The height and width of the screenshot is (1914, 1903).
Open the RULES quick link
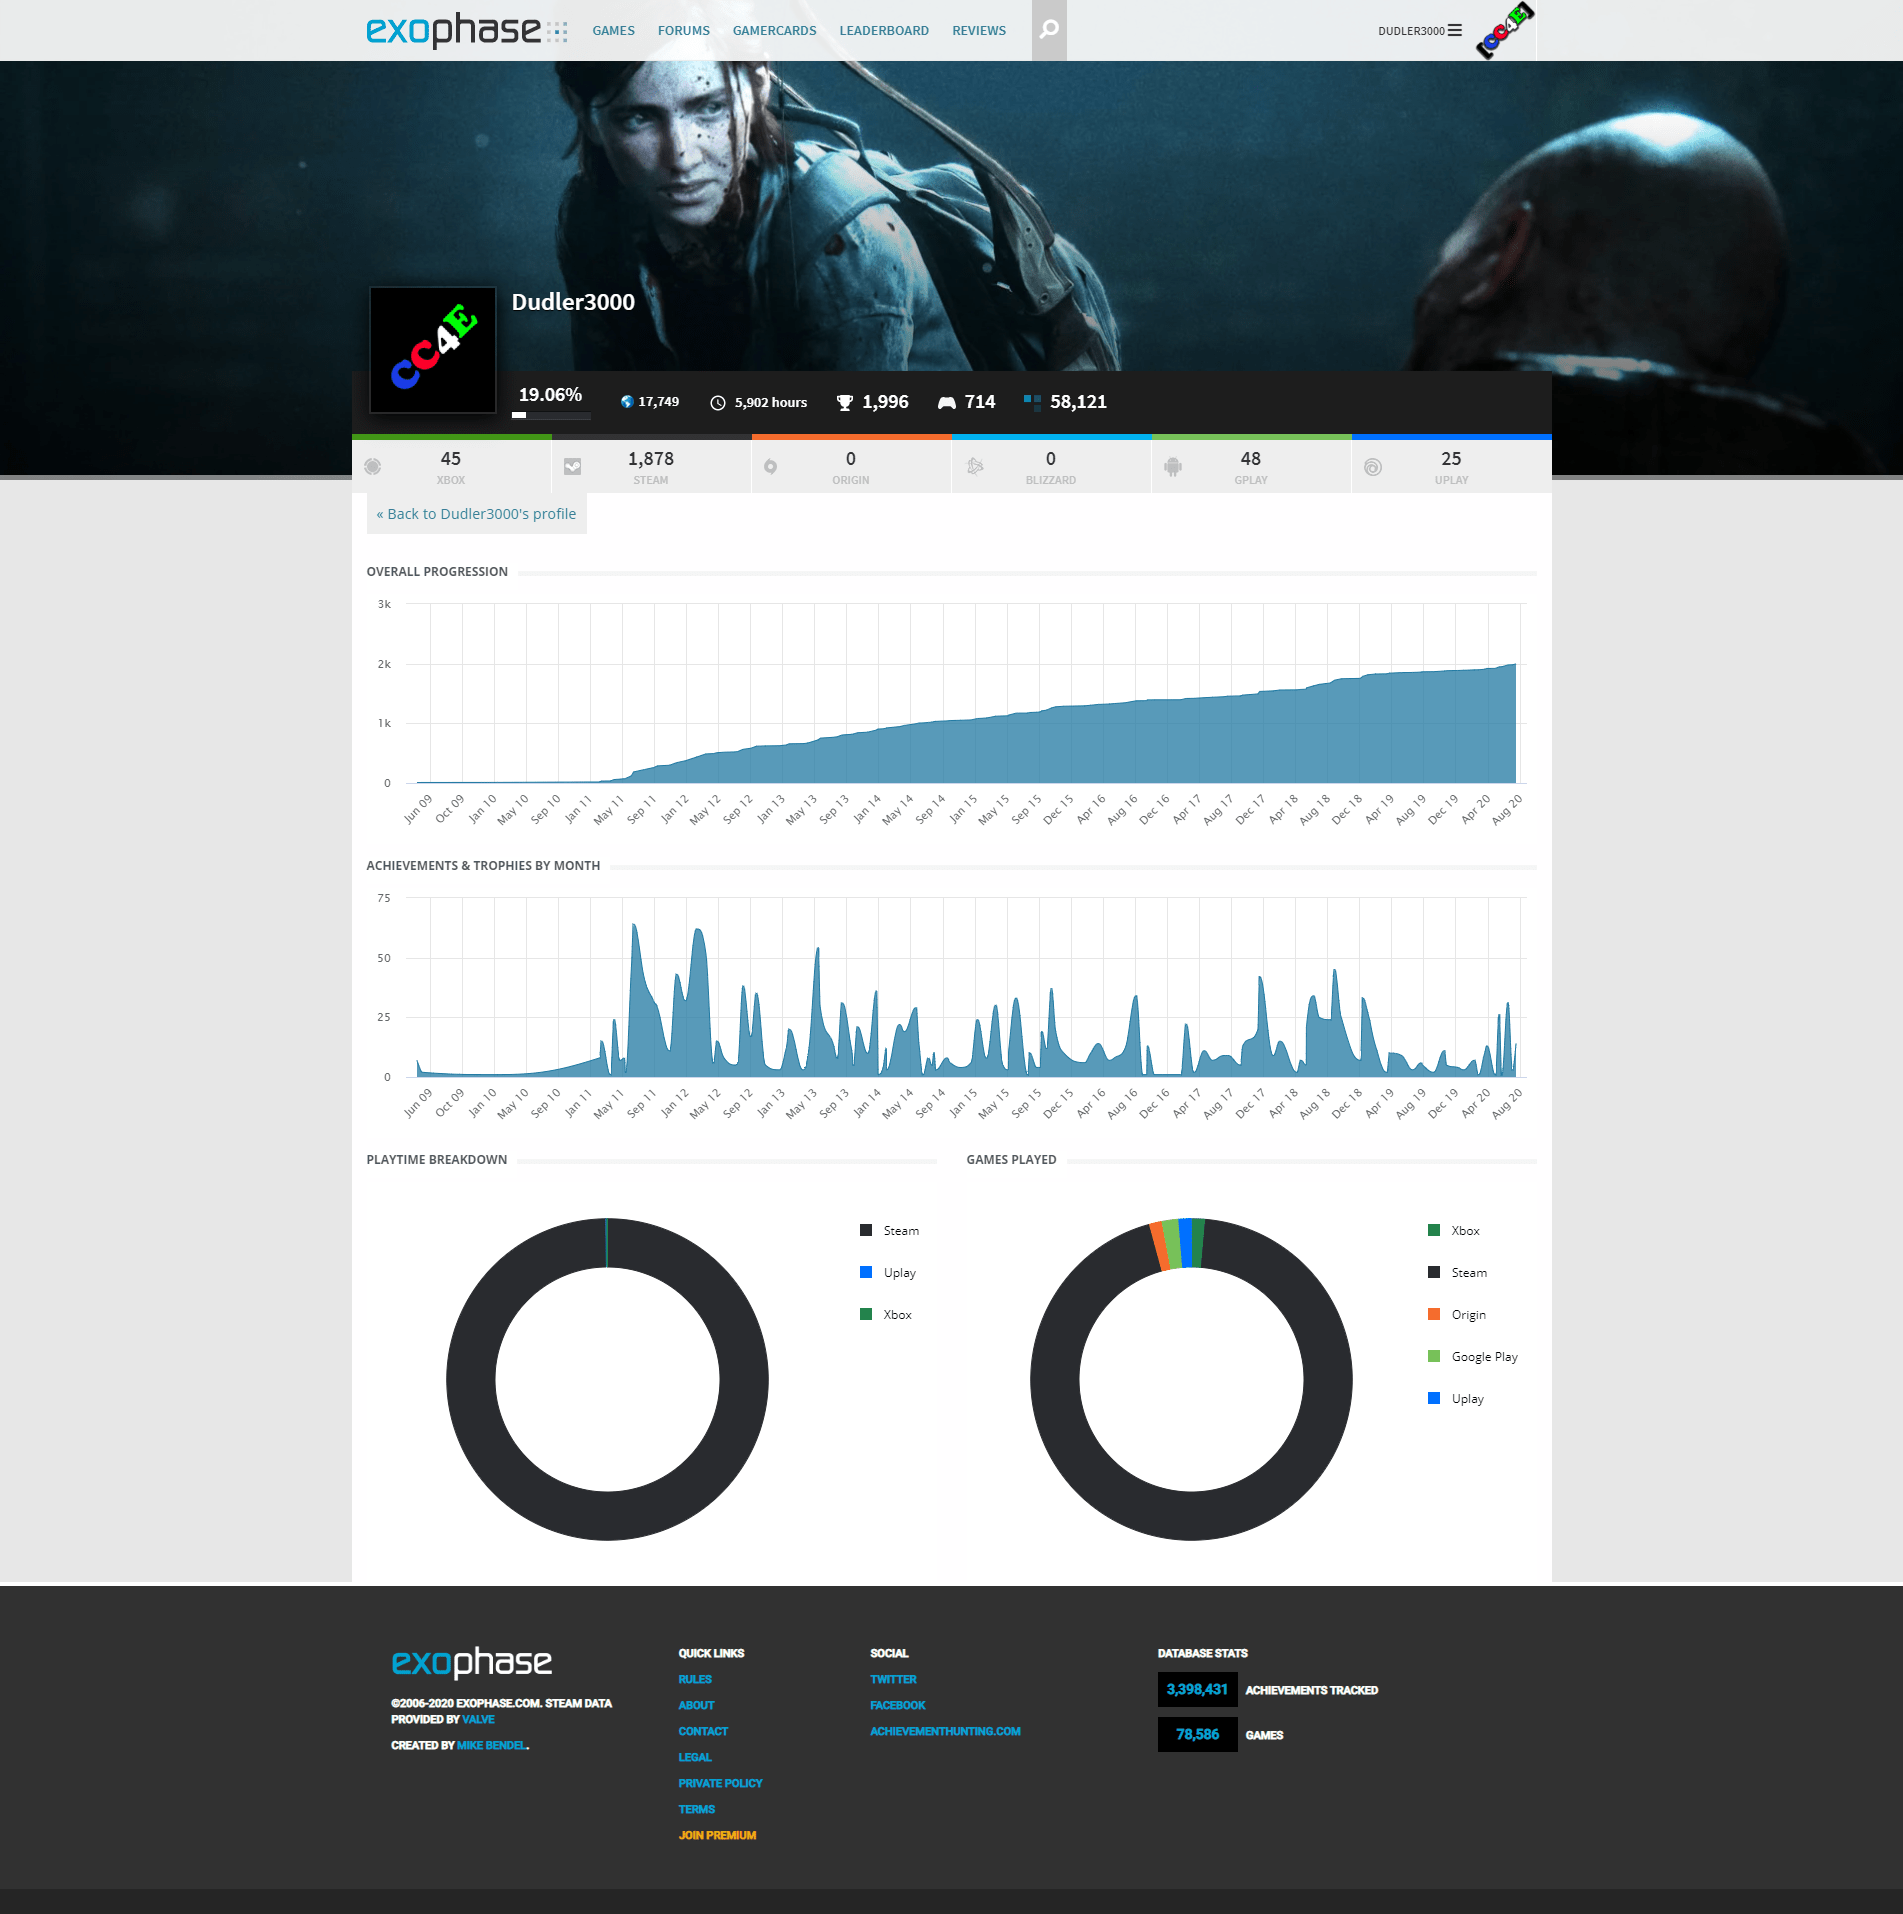(695, 1680)
